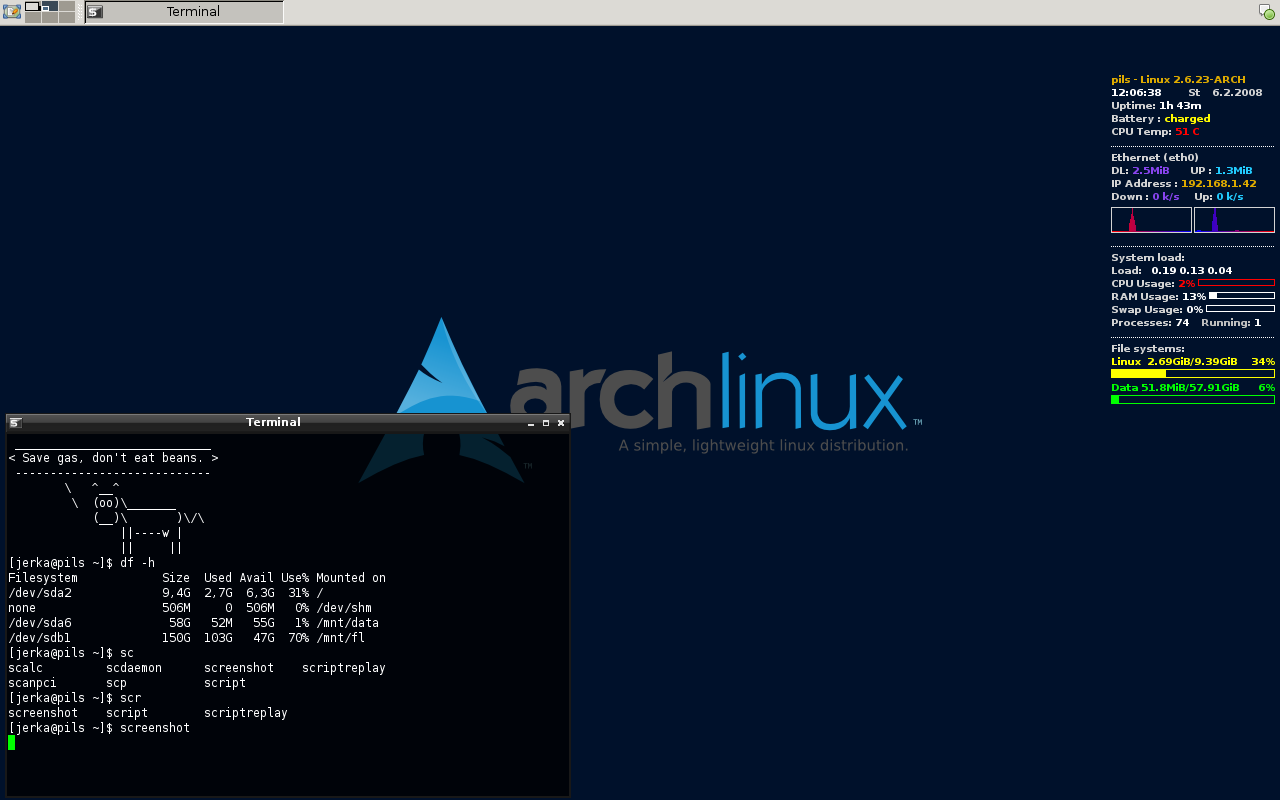Switch to the bottom-right workspace in the pager
Viewport: 1280px width, 800px height.
[67, 18]
